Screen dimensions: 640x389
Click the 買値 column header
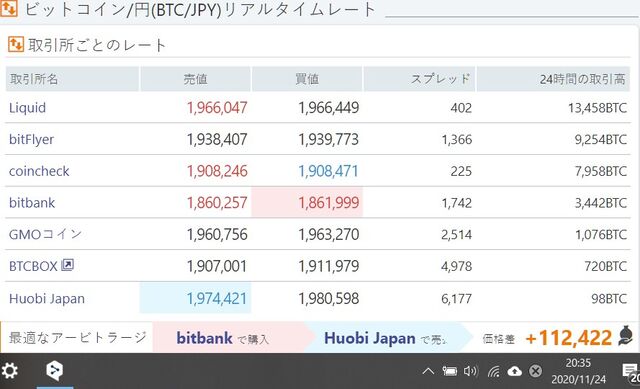[307, 79]
